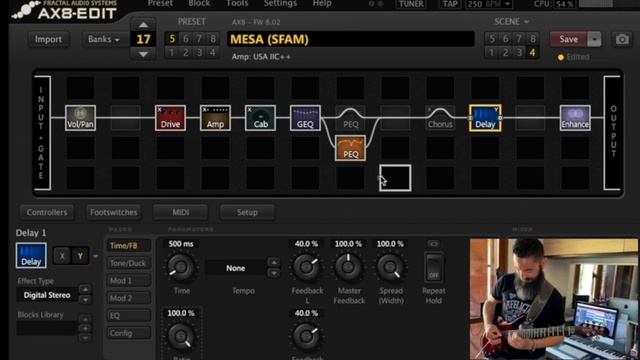The width and height of the screenshot is (640, 360).
Task: Switch to scene 5
Action: tap(491, 39)
